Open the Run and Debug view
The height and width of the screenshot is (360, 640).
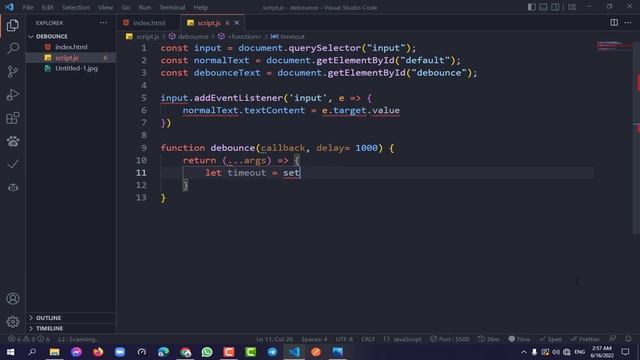13,95
